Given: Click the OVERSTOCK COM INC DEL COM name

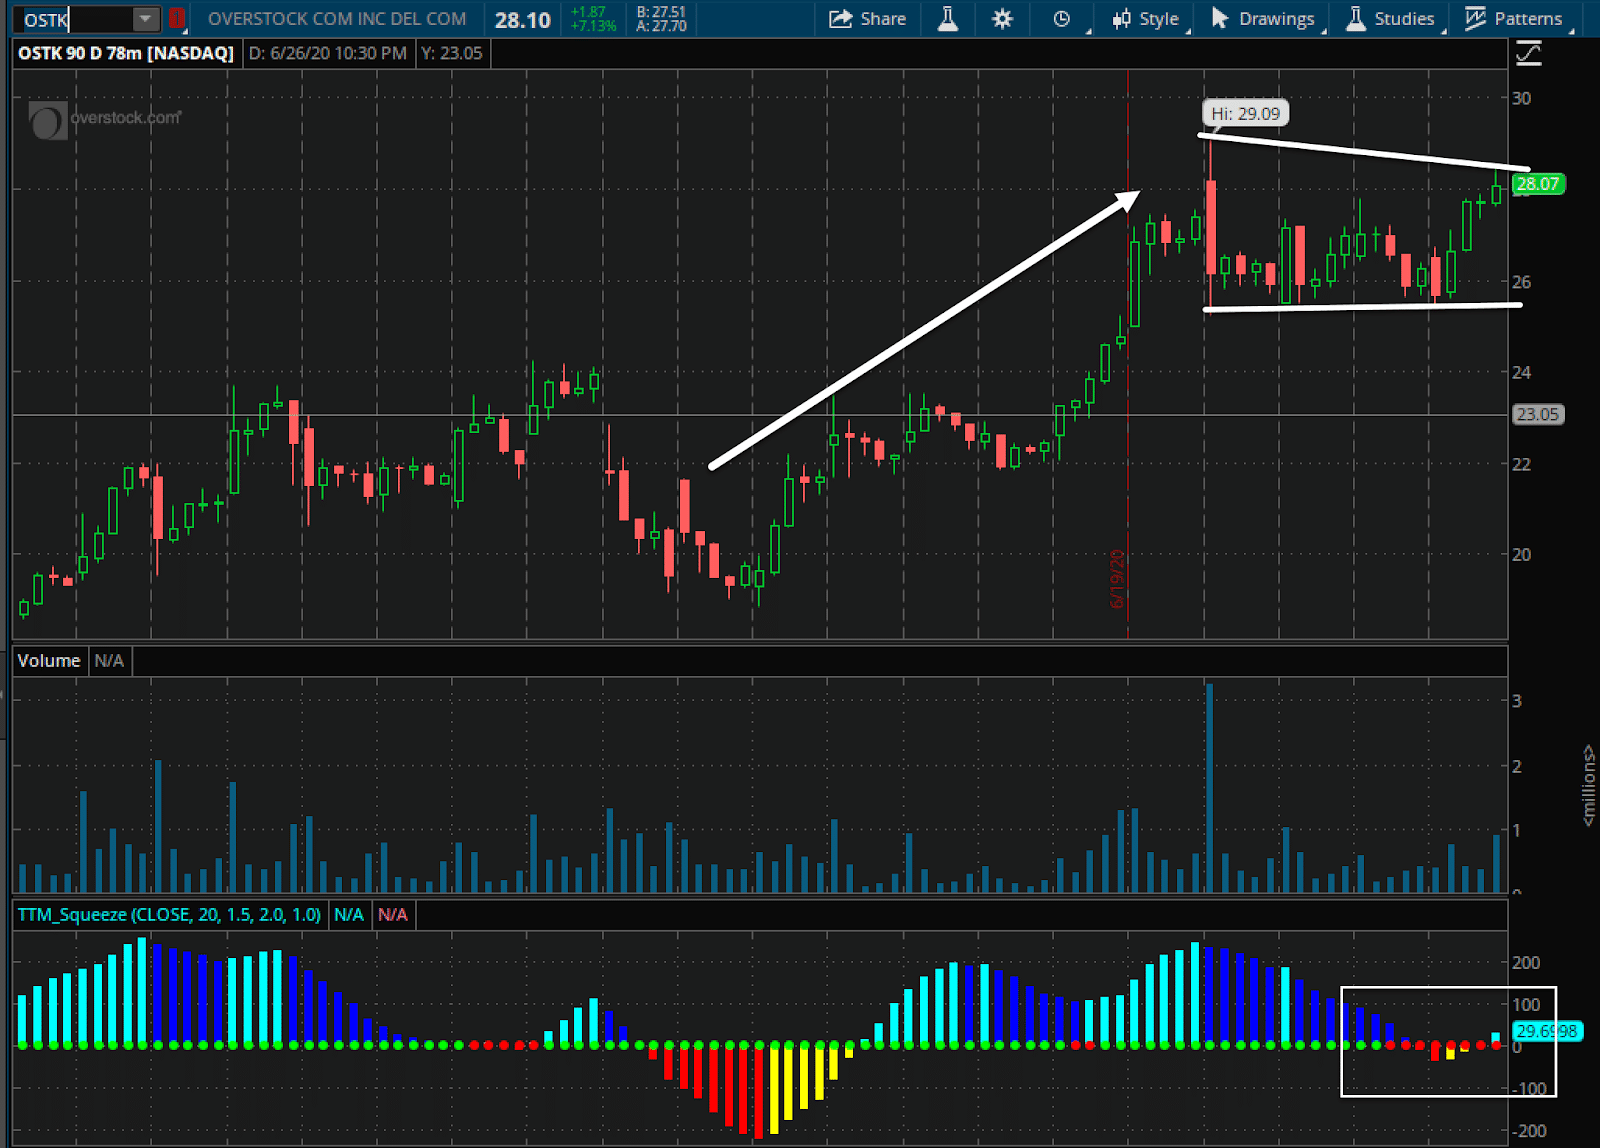Looking at the screenshot, I should click(337, 19).
